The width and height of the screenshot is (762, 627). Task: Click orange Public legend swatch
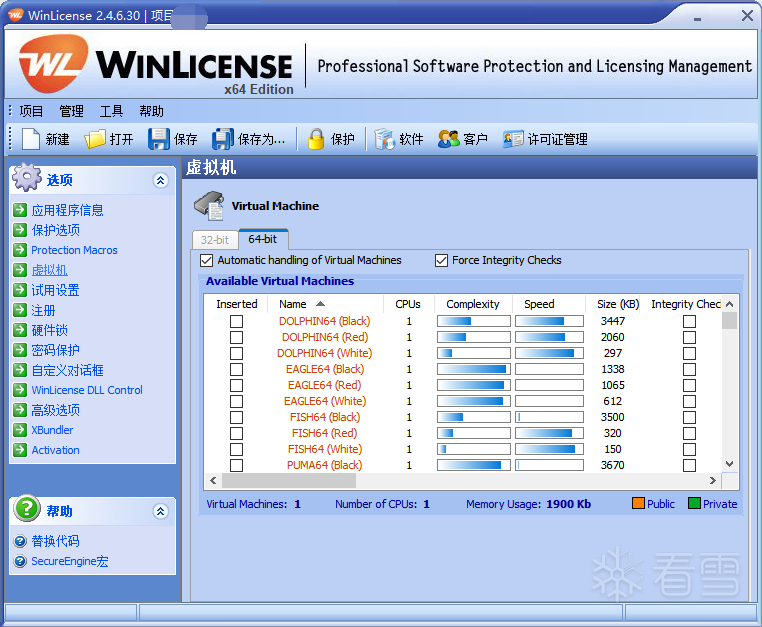click(x=638, y=503)
